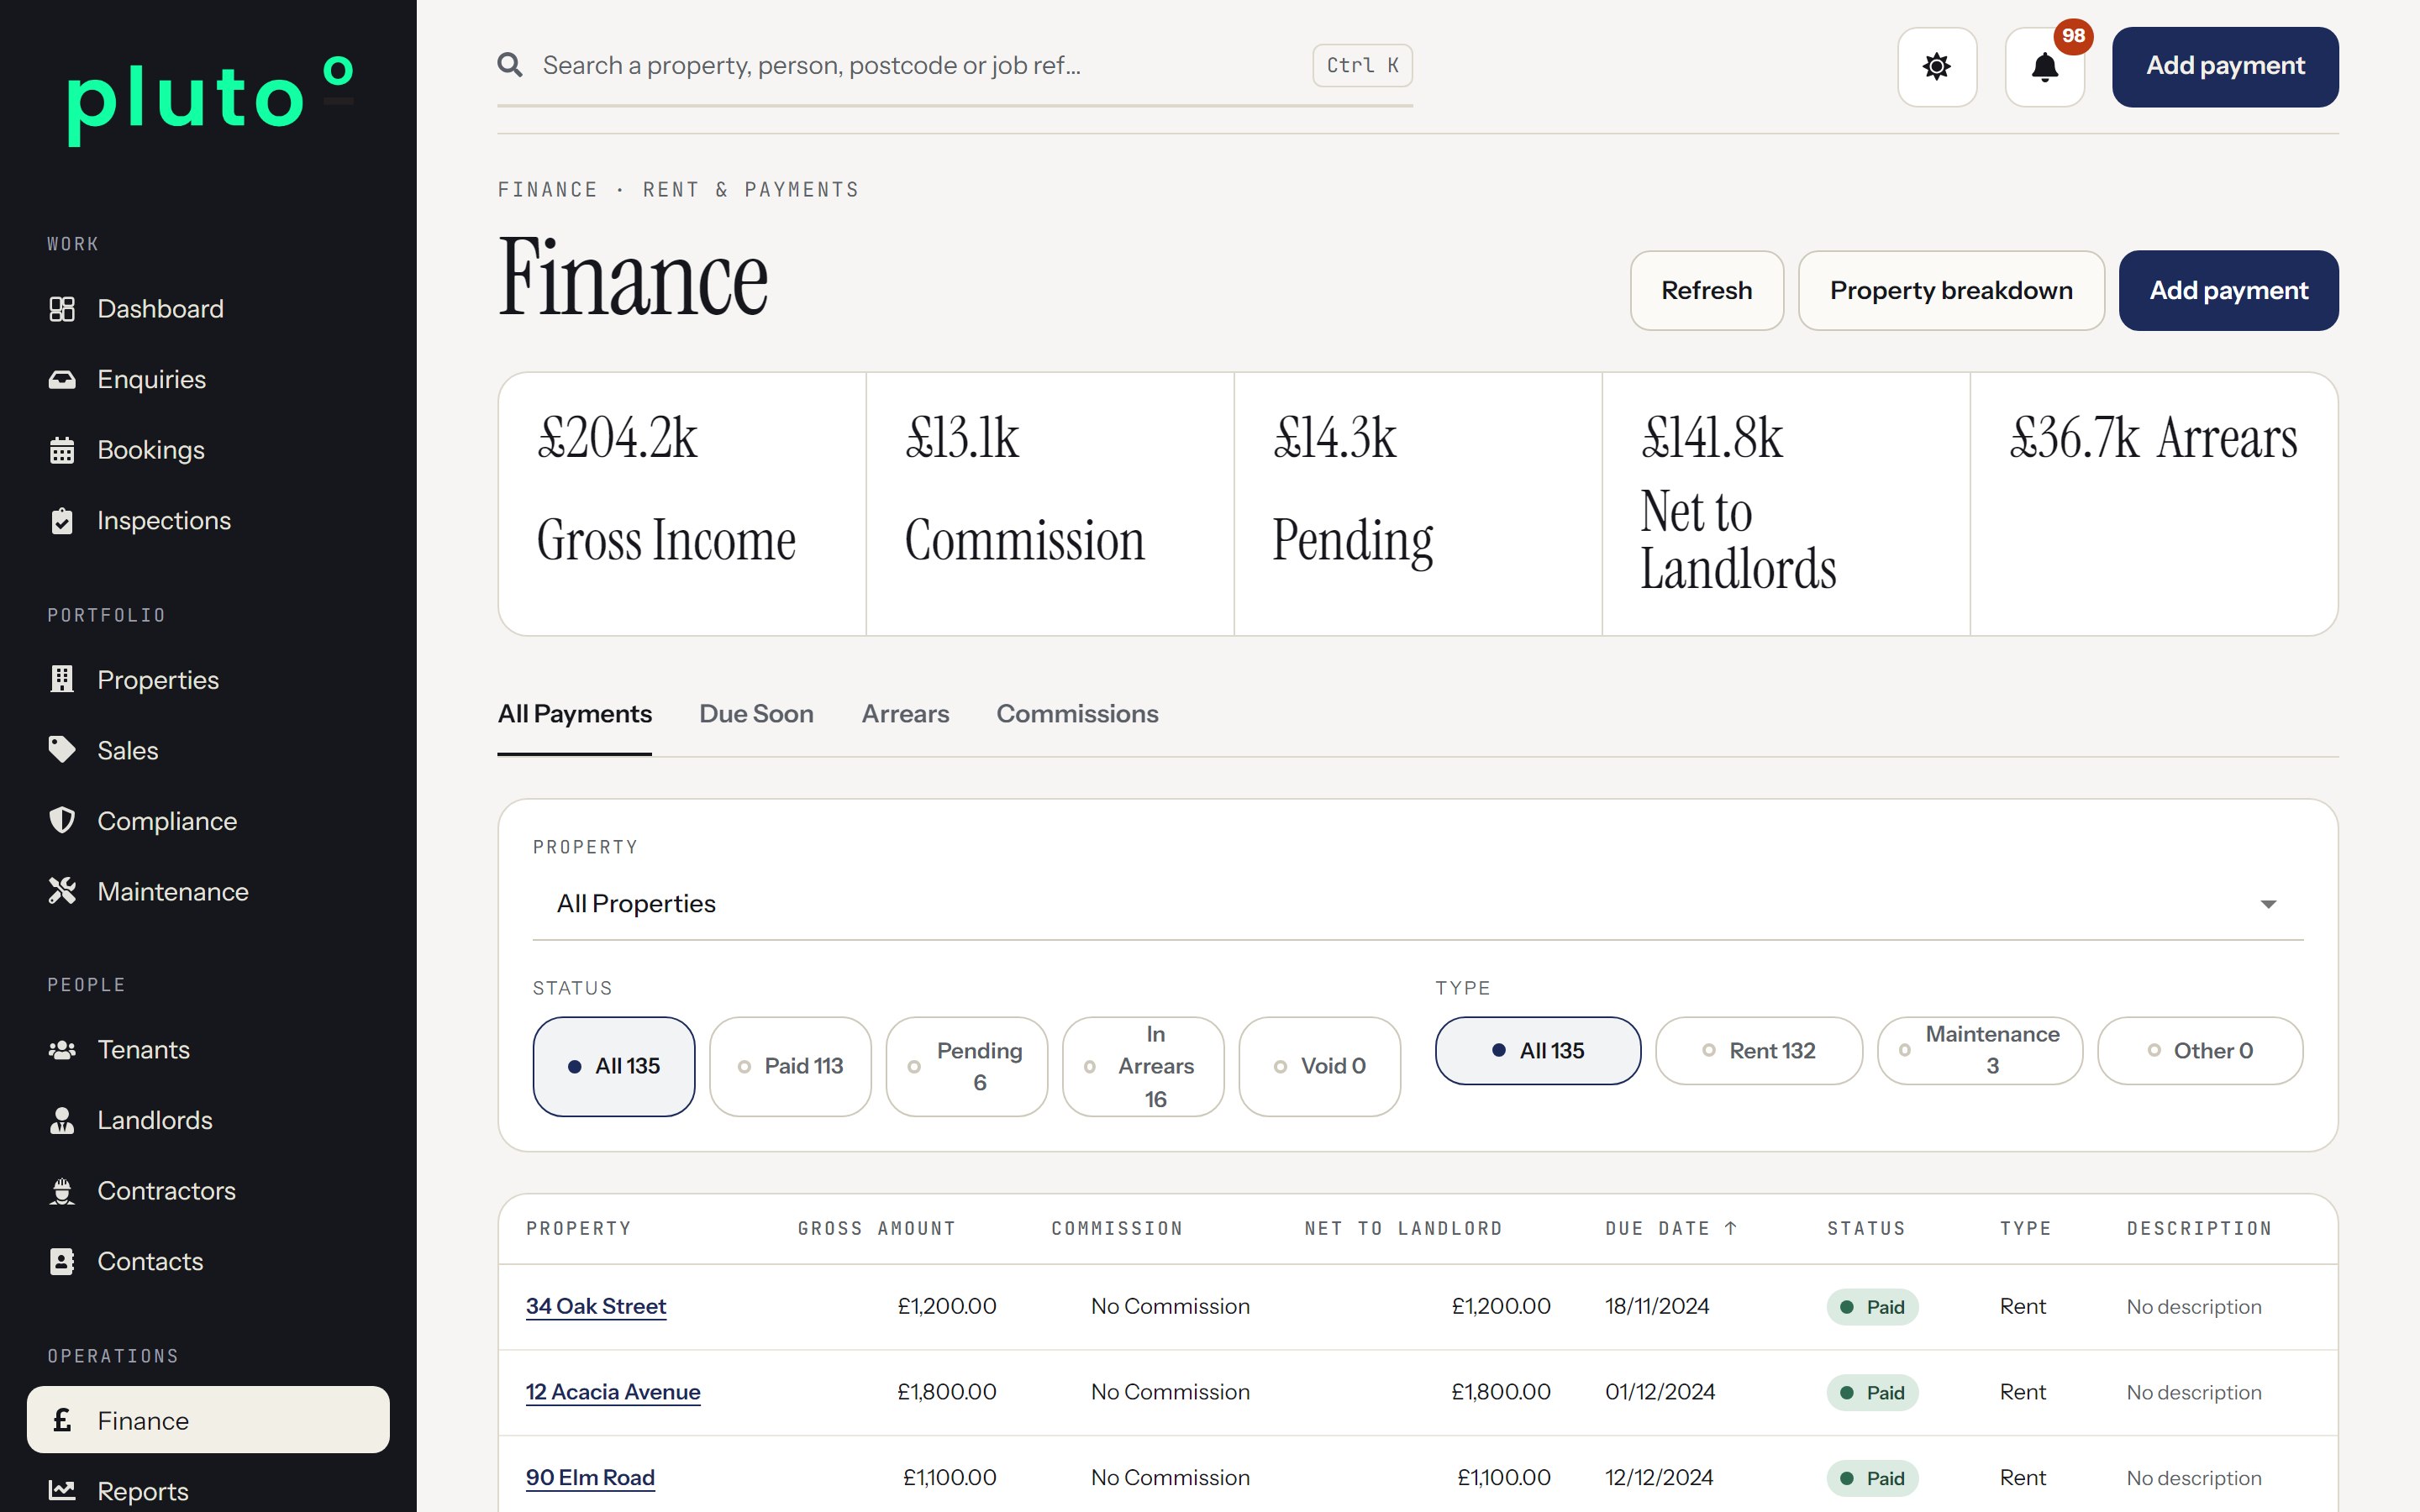Switch to the Due Soon tab
The height and width of the screenshot is (1512, 2420).
point(756,714)
